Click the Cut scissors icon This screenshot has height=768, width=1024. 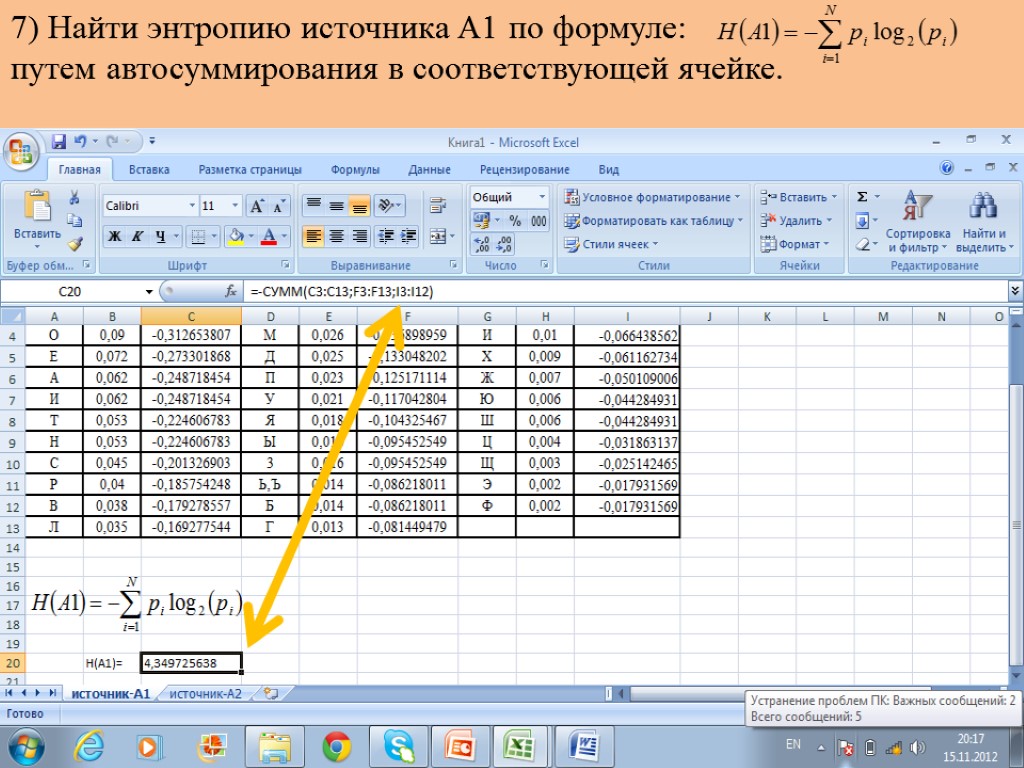74,197
